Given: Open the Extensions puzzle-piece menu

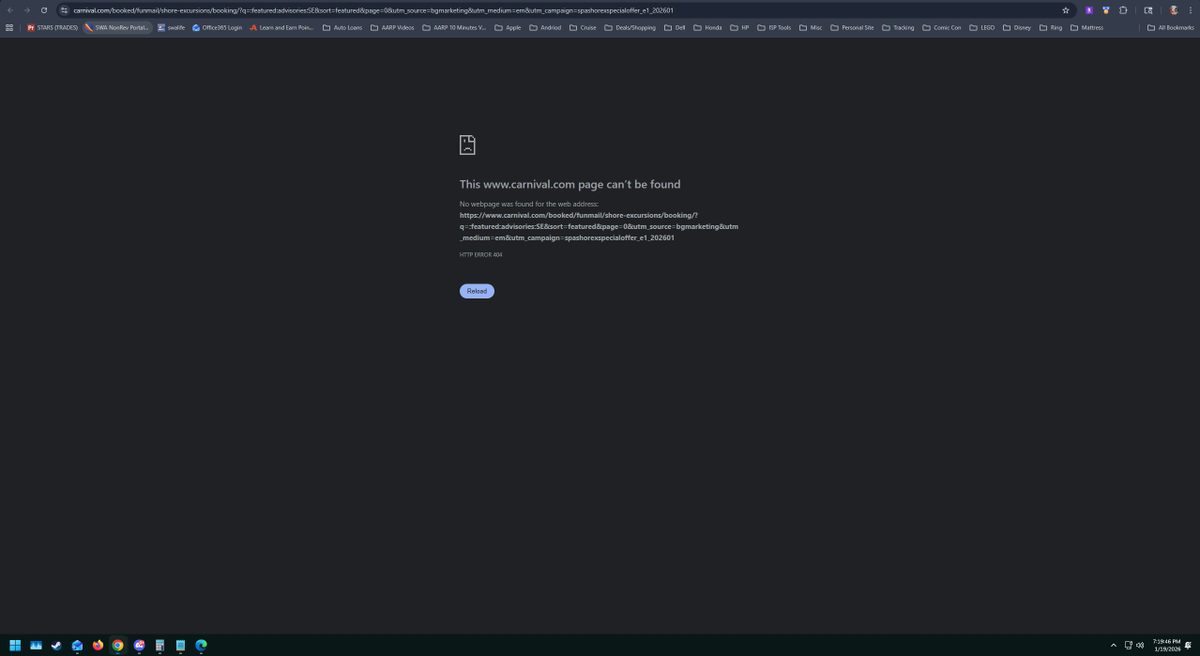Looking at the screenshot, I should tap(1123, 10).
